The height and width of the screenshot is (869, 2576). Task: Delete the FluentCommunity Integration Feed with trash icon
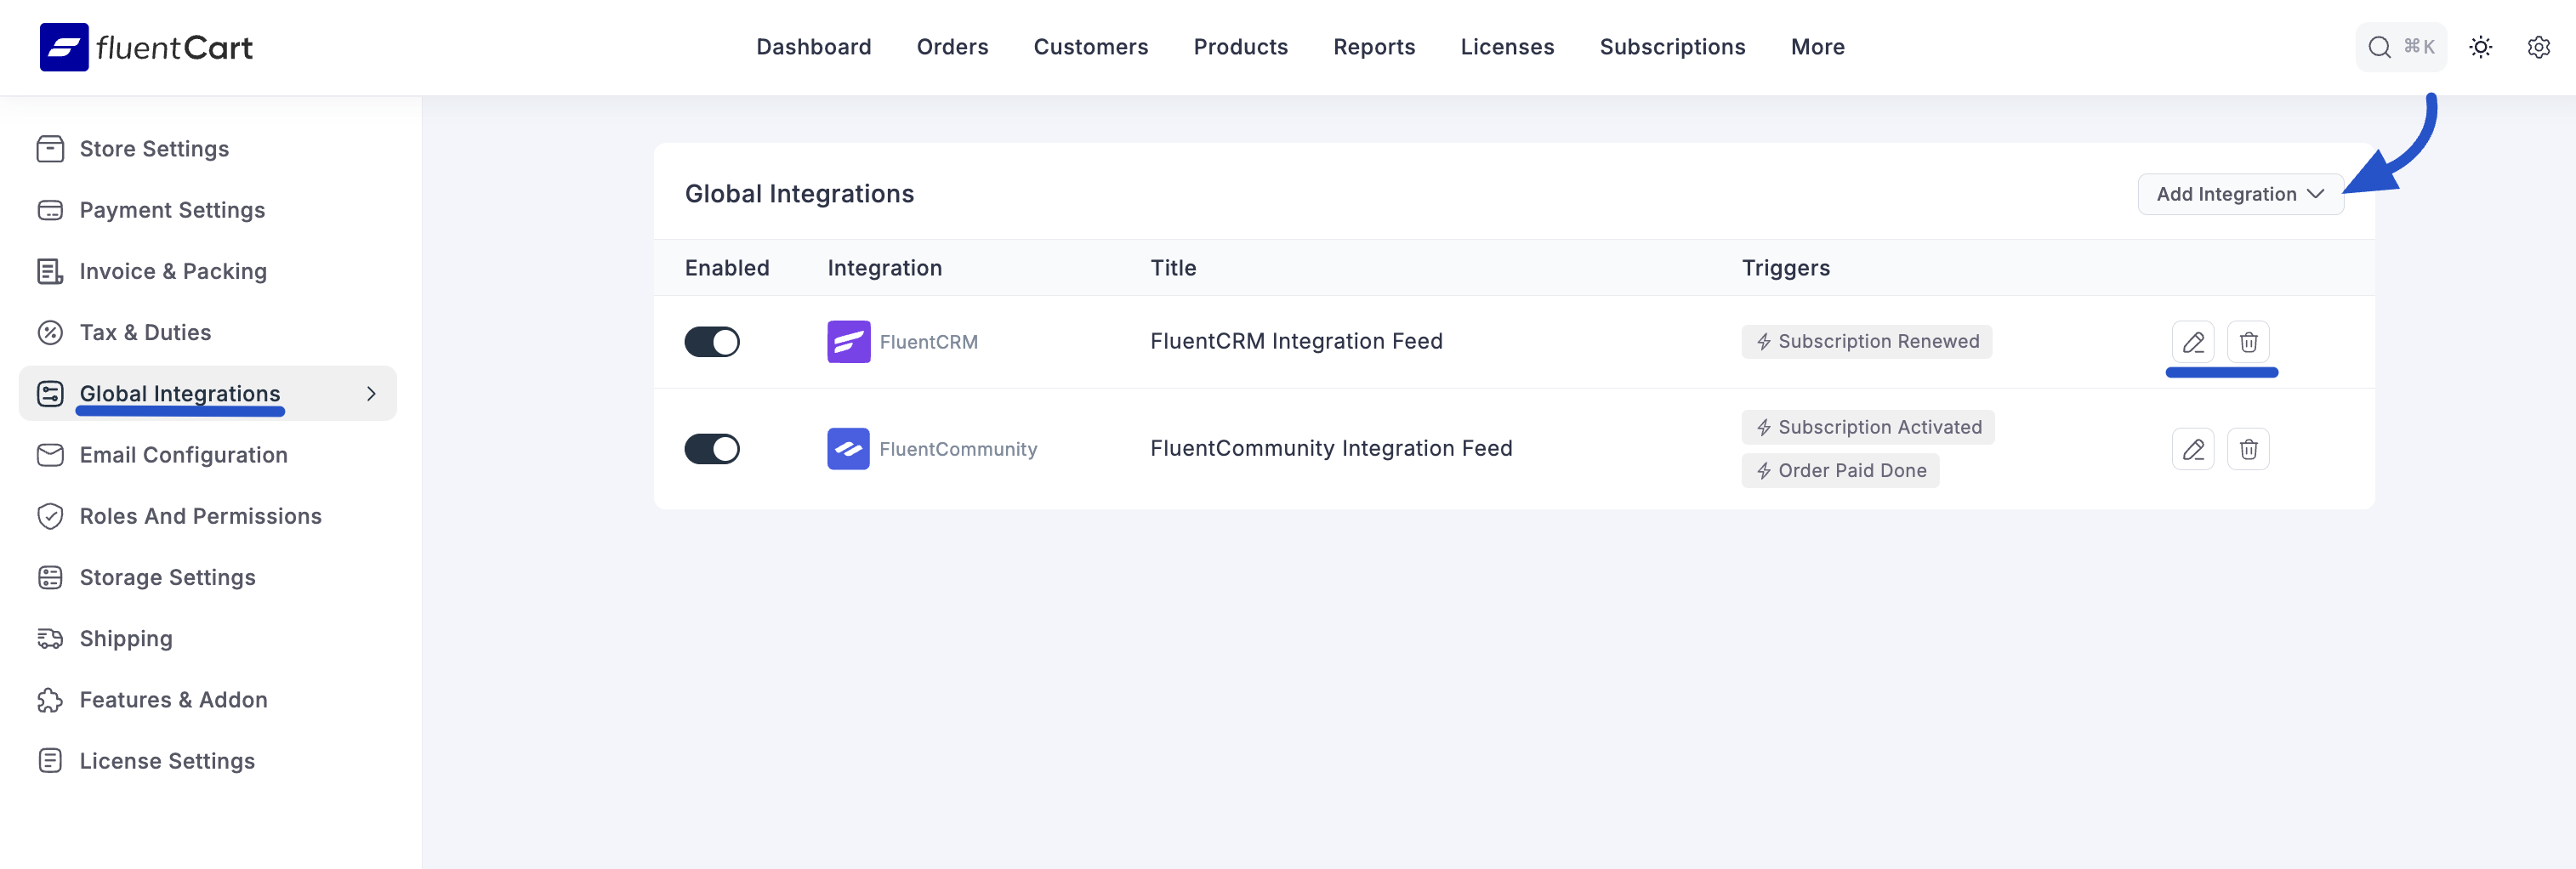click(x=2250, y=449)
